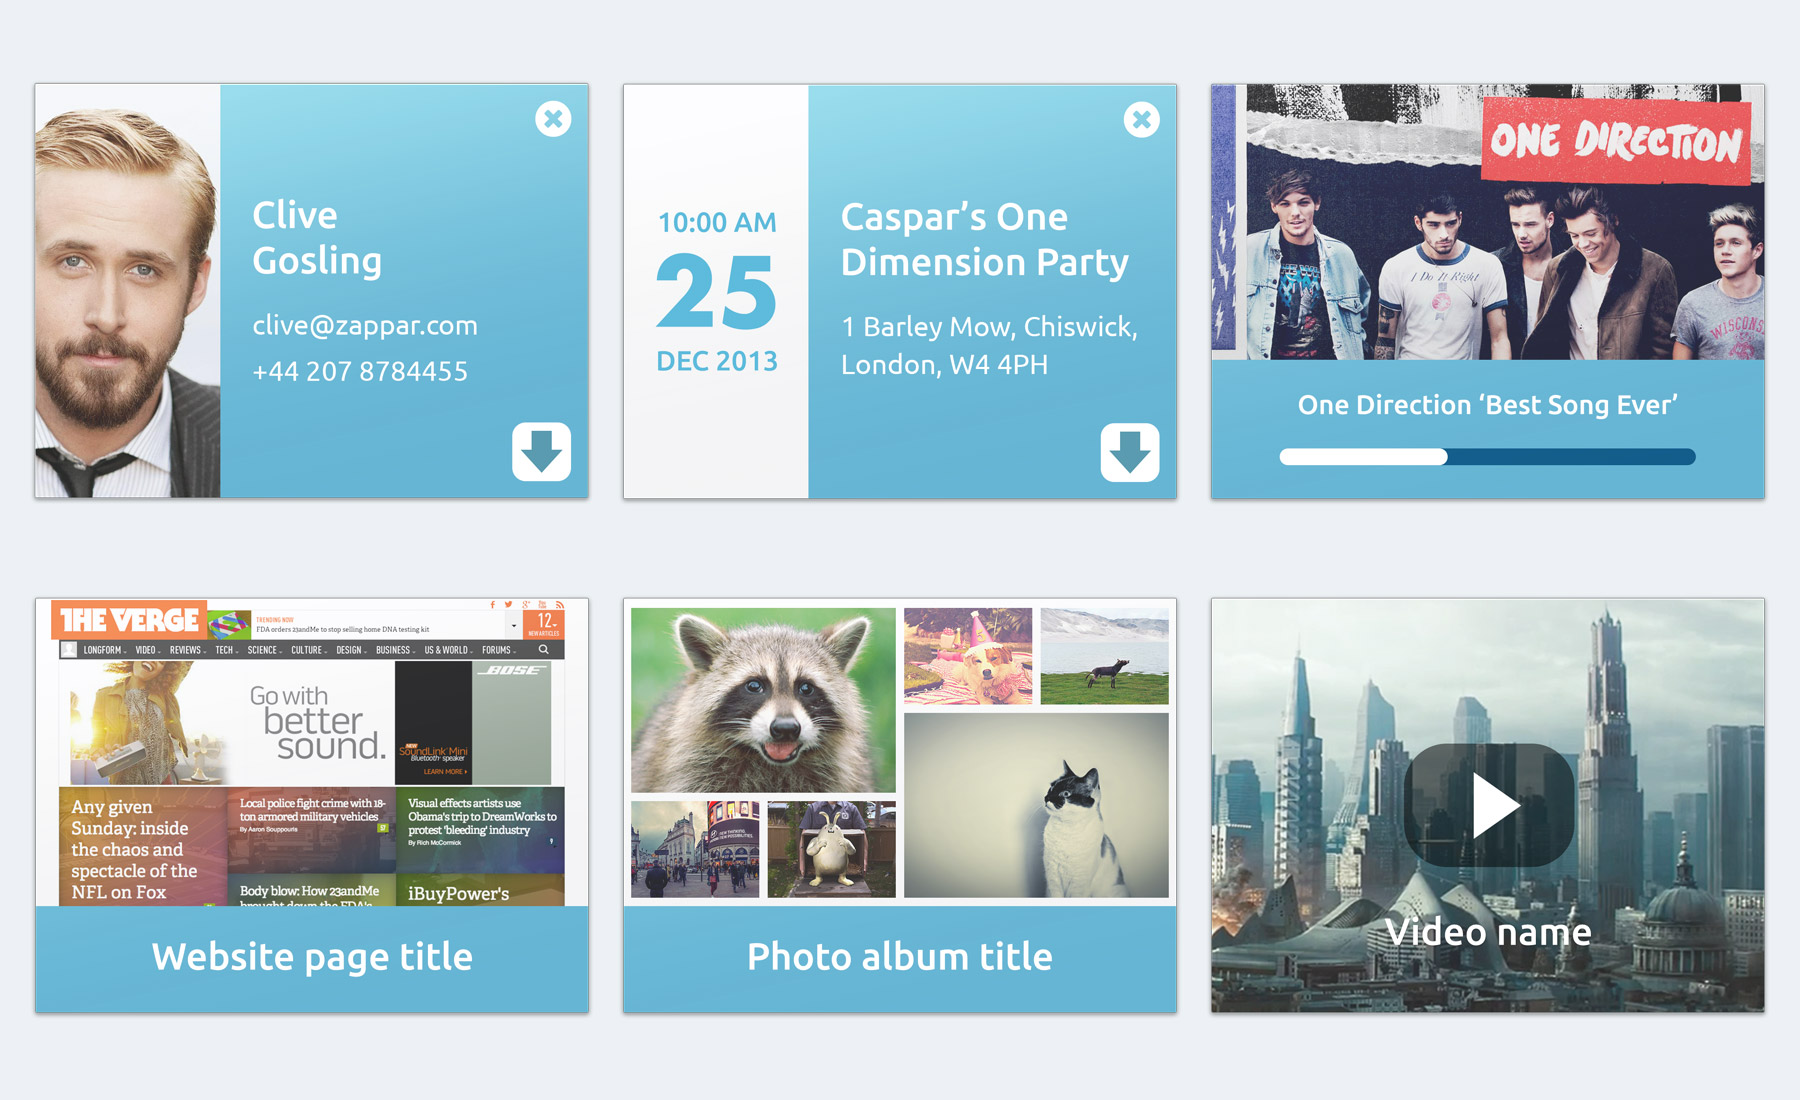The width and height of the screenshot is (1800, 1100).
Task: Play the video with the play button
Action: 1489,805
